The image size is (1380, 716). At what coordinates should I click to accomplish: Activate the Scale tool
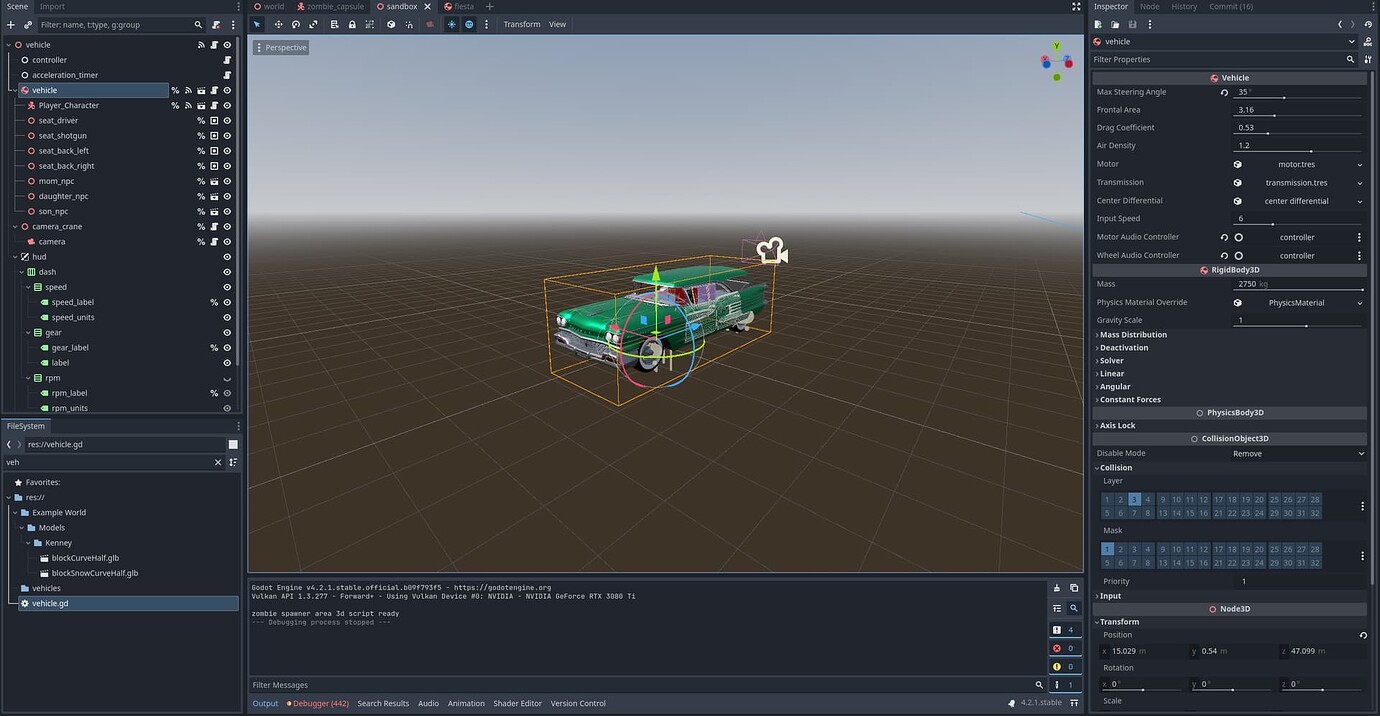tap(315, 24)
